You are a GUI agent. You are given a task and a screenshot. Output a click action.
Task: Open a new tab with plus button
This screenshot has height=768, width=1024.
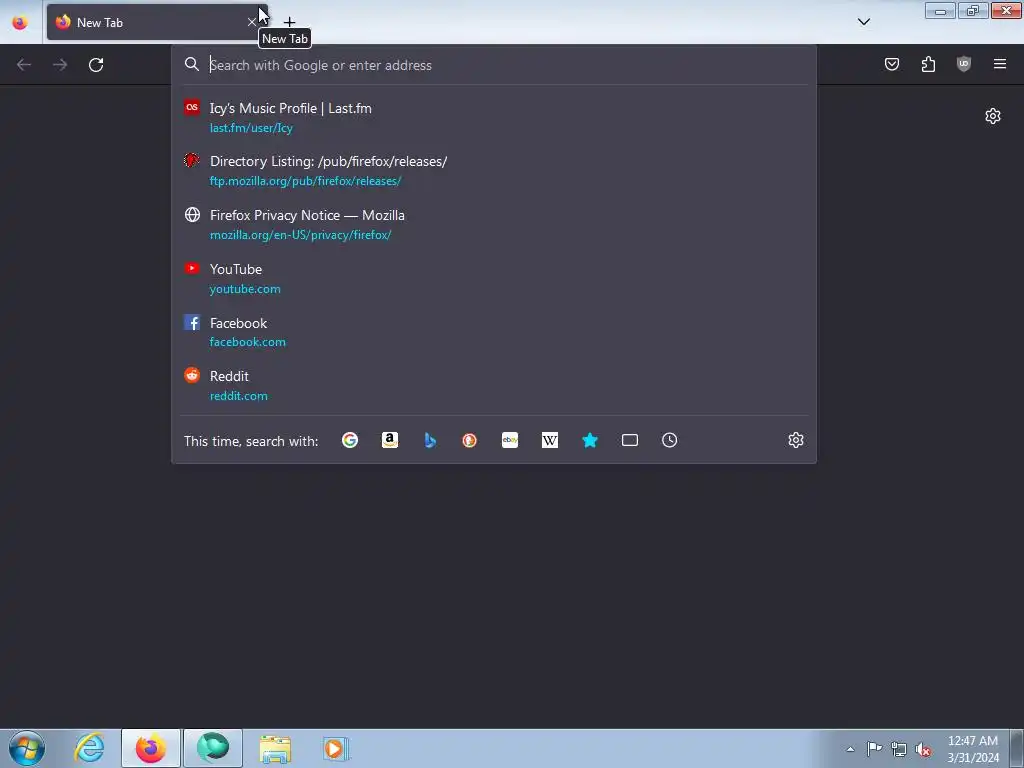coord(289,22)
